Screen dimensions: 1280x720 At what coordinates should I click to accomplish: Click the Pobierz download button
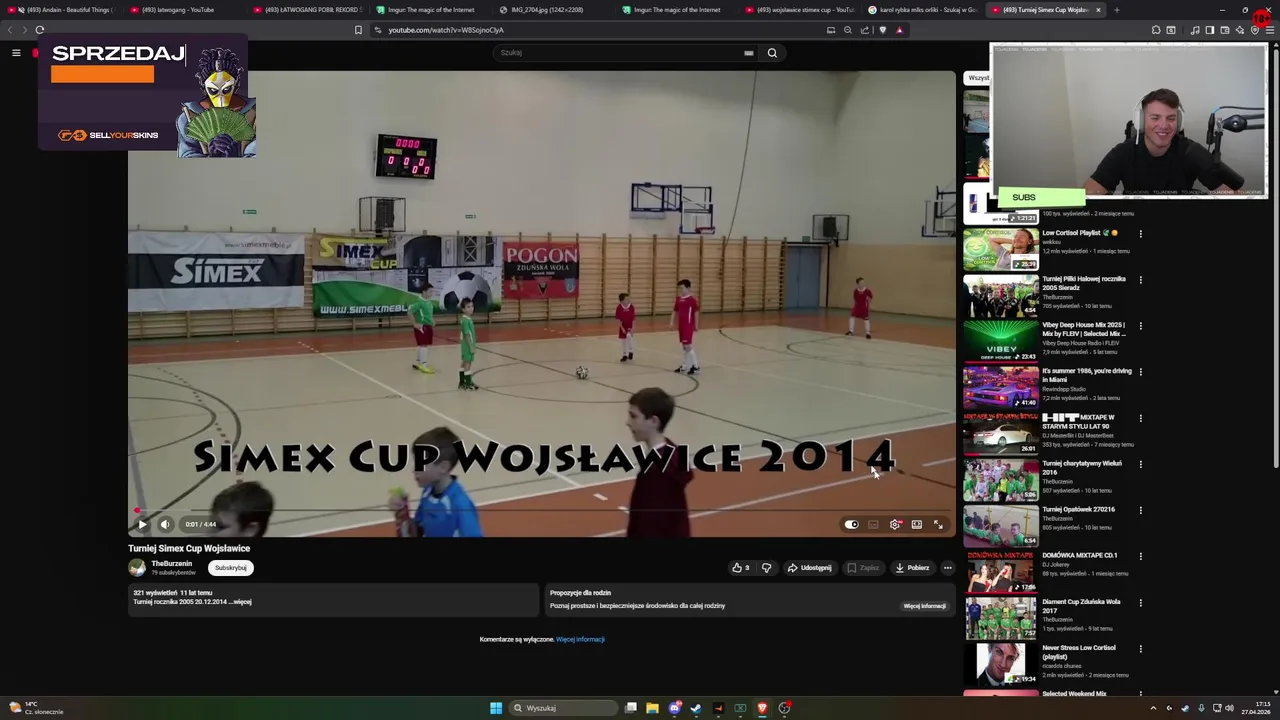912,567
